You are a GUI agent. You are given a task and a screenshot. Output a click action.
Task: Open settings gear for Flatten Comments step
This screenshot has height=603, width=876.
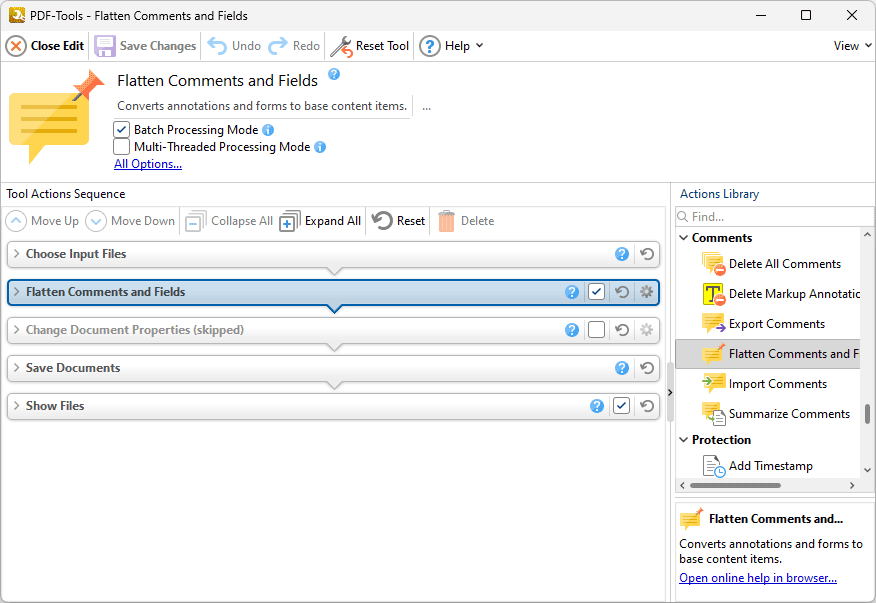646,292
